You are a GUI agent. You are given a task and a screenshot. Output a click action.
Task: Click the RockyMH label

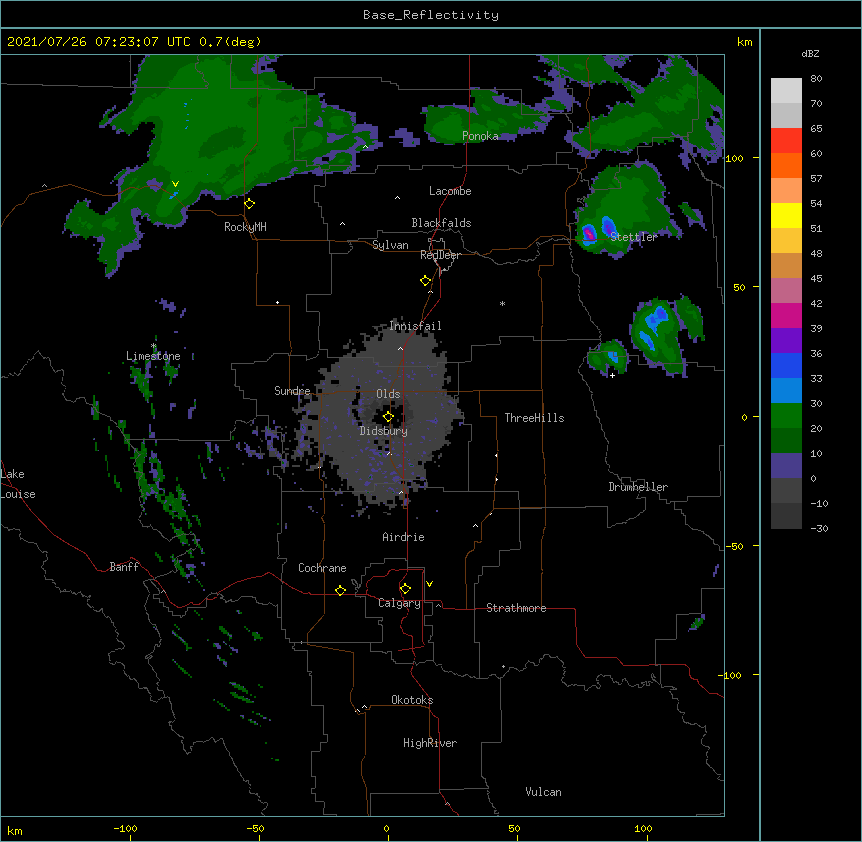point(245,227)
